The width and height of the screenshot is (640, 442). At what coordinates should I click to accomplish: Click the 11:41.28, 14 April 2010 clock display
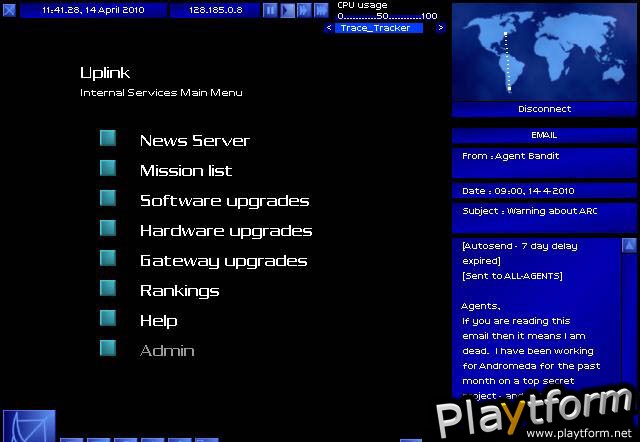(x=93, y=10)
